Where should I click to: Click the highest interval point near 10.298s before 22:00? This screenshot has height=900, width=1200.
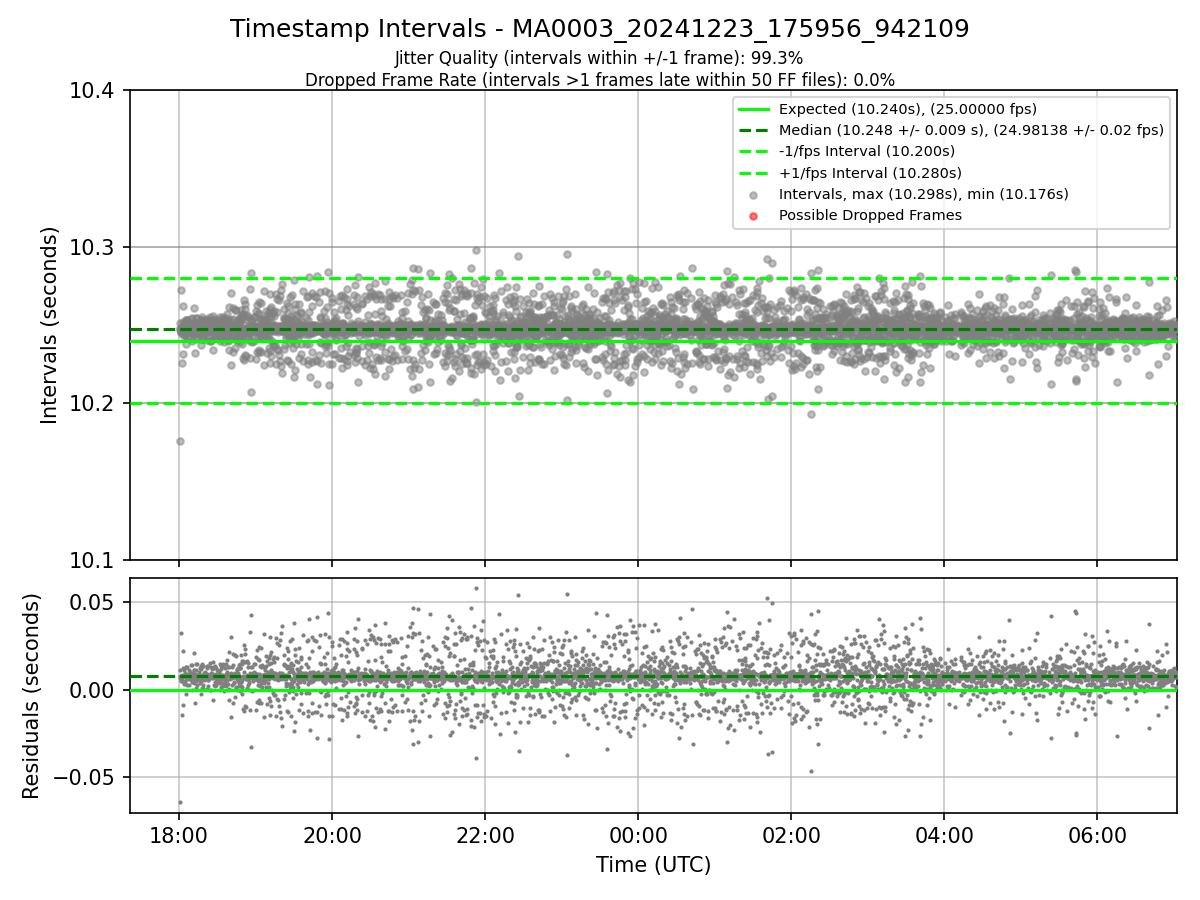476,251
